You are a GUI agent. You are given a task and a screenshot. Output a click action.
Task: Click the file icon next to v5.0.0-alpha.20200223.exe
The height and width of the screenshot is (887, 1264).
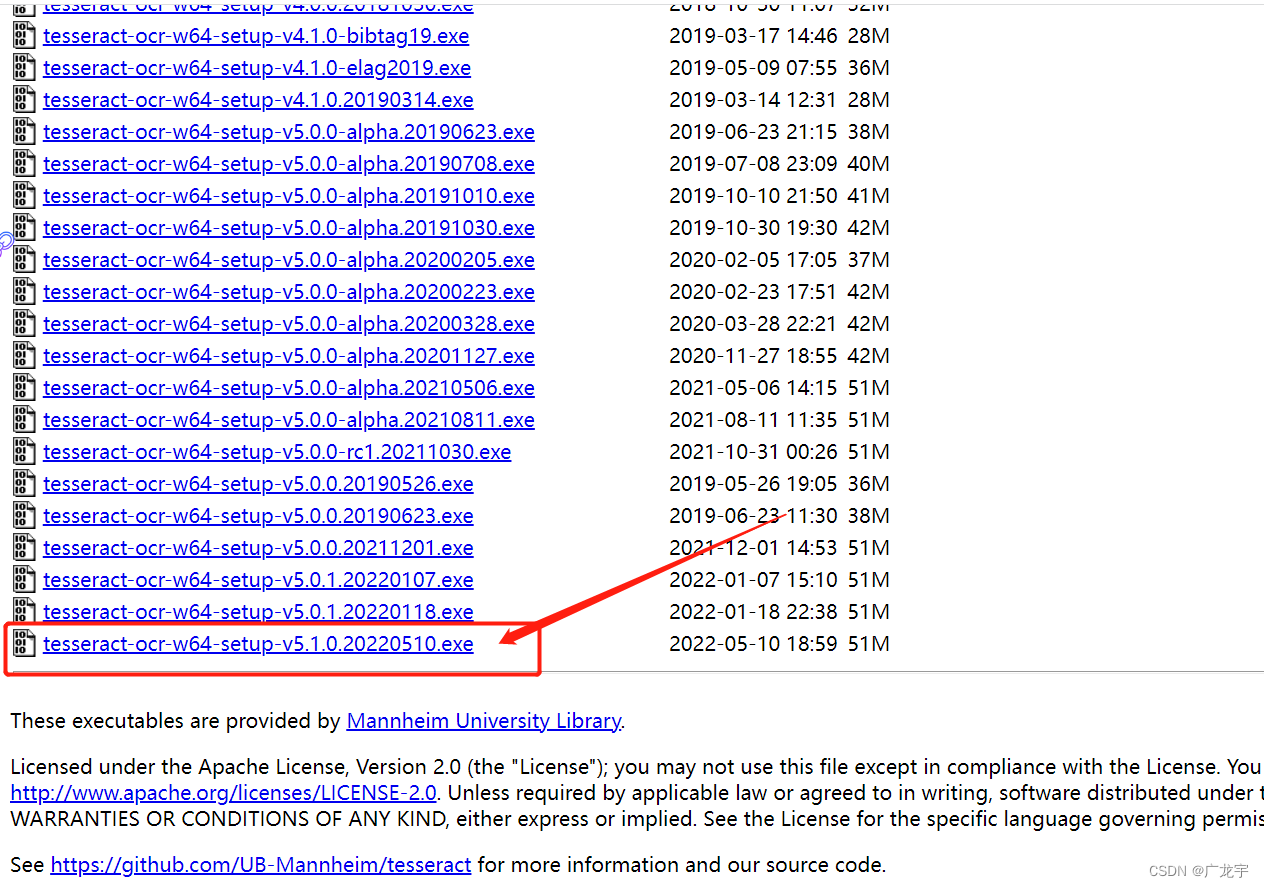pos(24,292)
